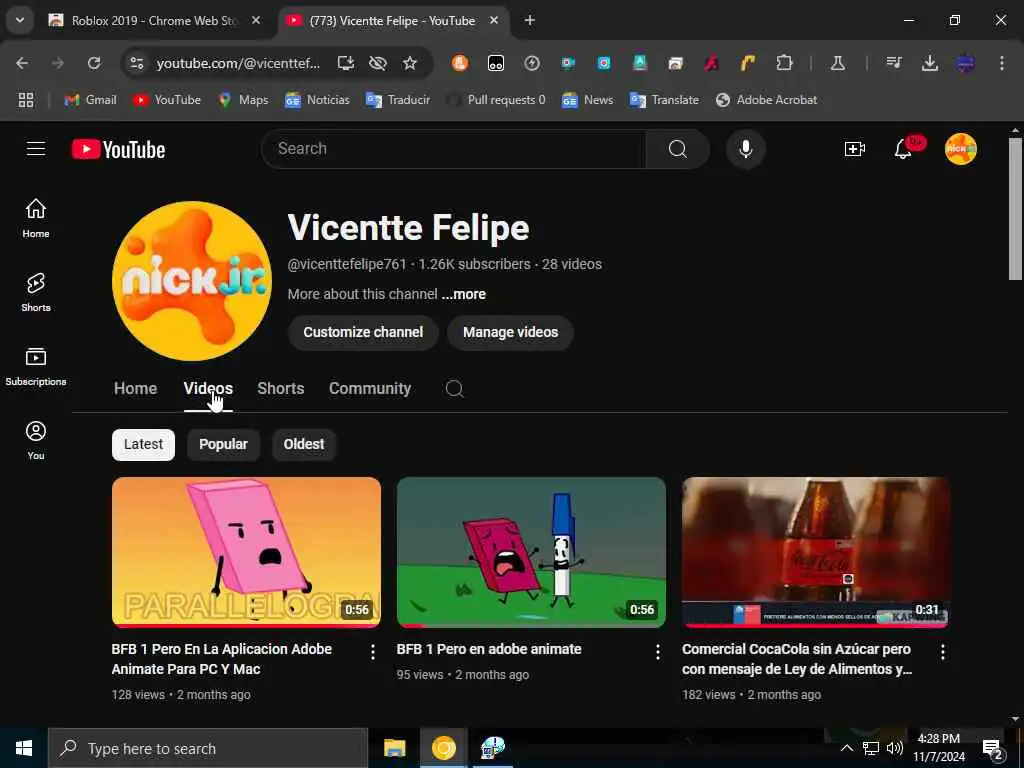Screen dimensions: 1024x768
Task: Click the YouTube logo
Action: tap(118, 150)
